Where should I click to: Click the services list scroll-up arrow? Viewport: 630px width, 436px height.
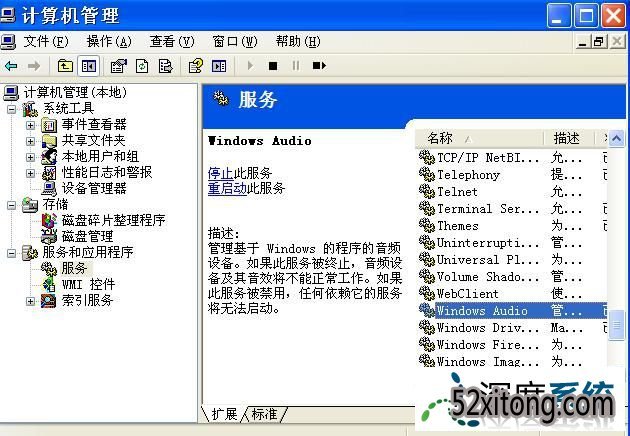tap(616, 139)
